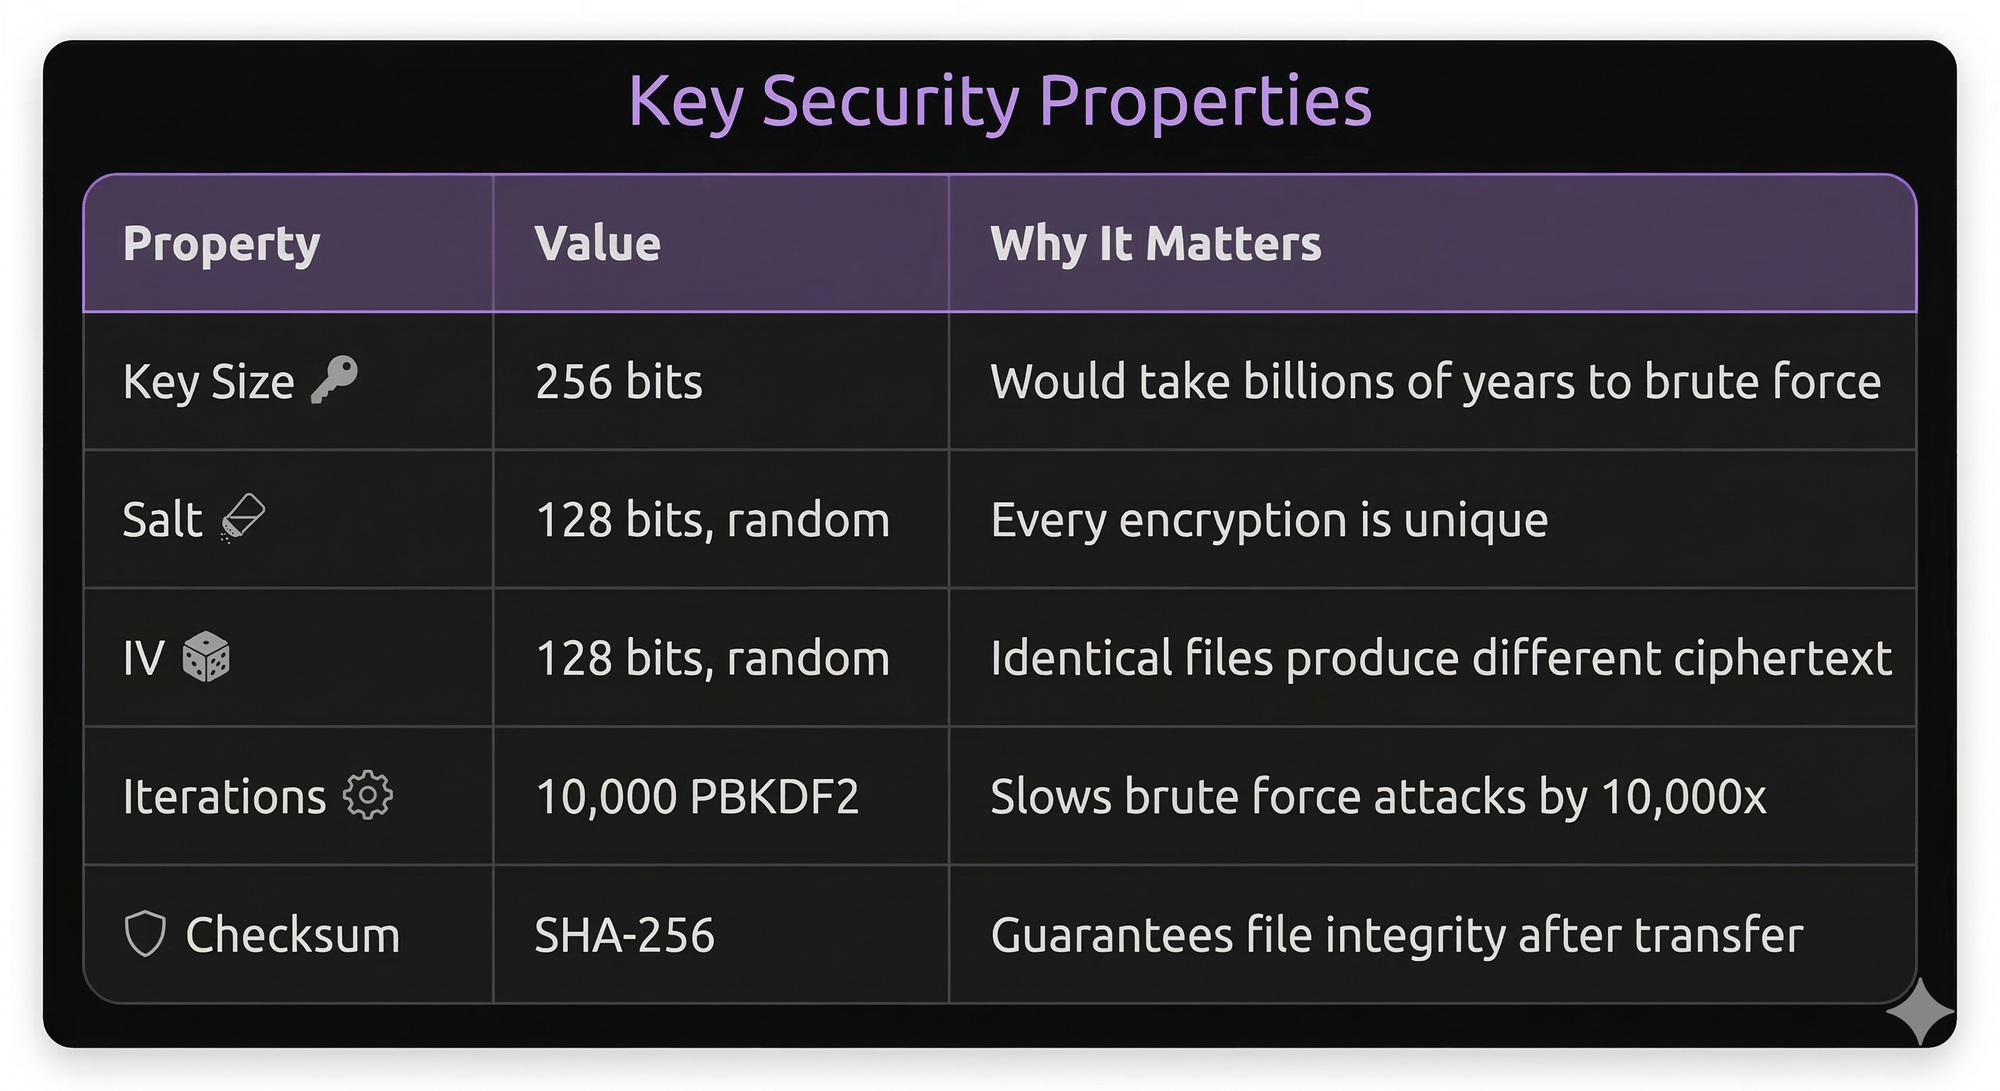
Task: Click the gear icon beside Iterations
Action: coord(367,795)
